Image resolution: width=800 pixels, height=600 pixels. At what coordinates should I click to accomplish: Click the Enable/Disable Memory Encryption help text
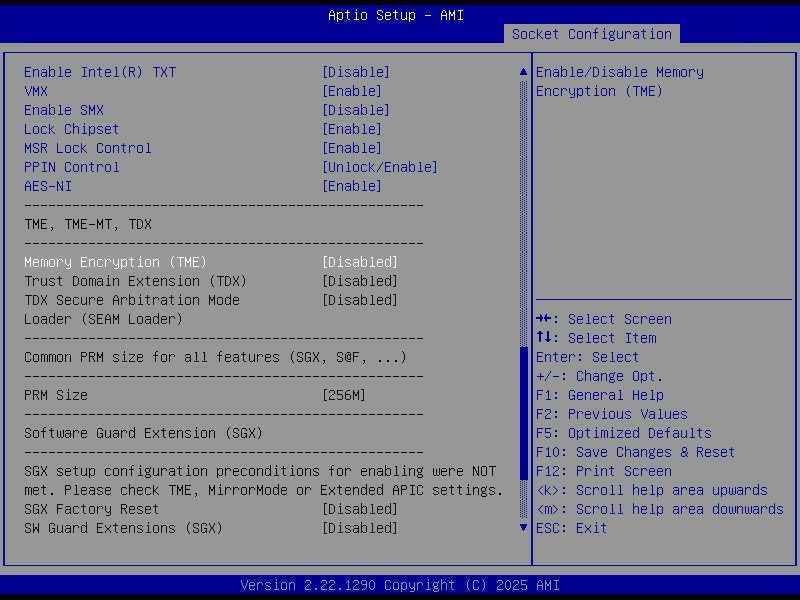tap(620, 82)
